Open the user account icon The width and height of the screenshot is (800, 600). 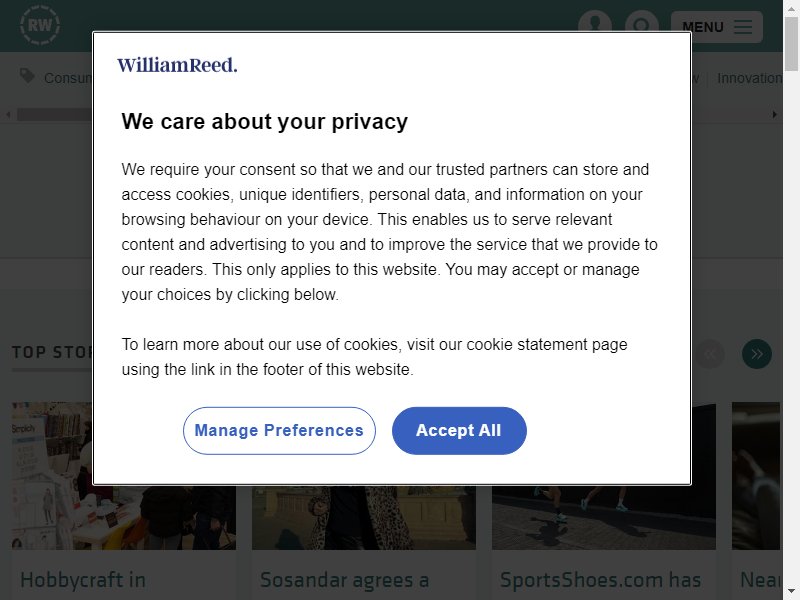(595, 21)
